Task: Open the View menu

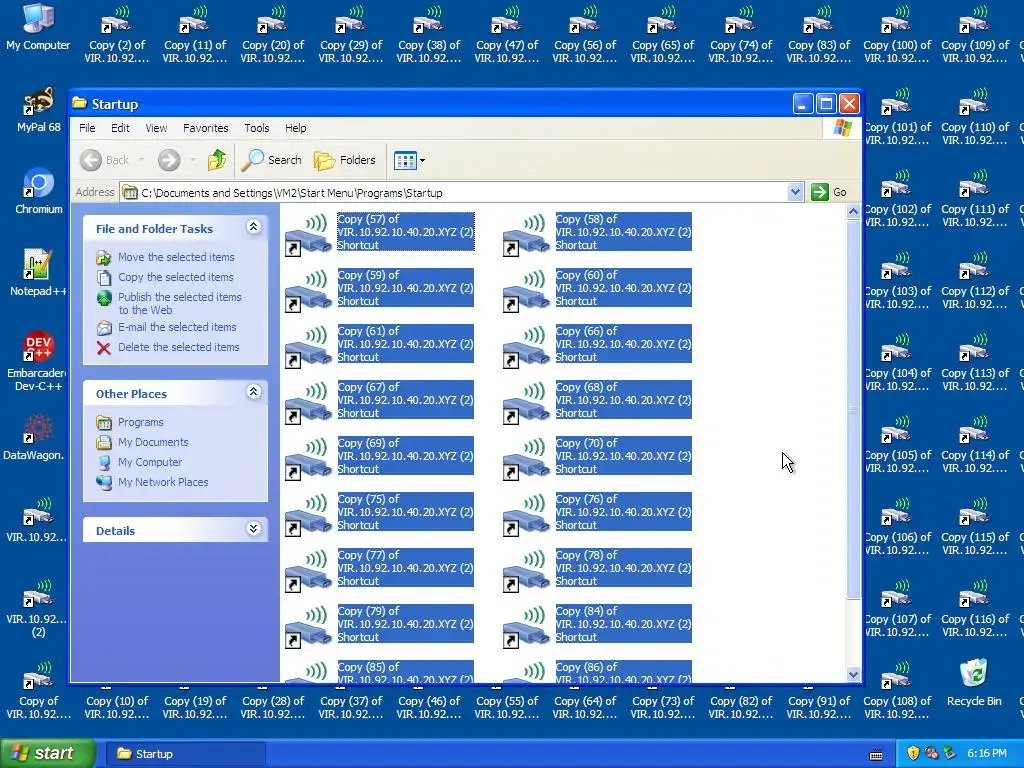Action: pyautogui.click(x=156, y=128)
